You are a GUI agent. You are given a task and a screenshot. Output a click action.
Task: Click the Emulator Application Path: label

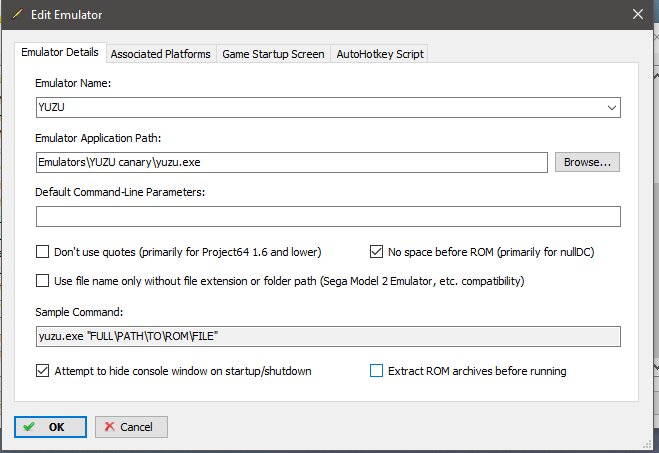[98, 138]
